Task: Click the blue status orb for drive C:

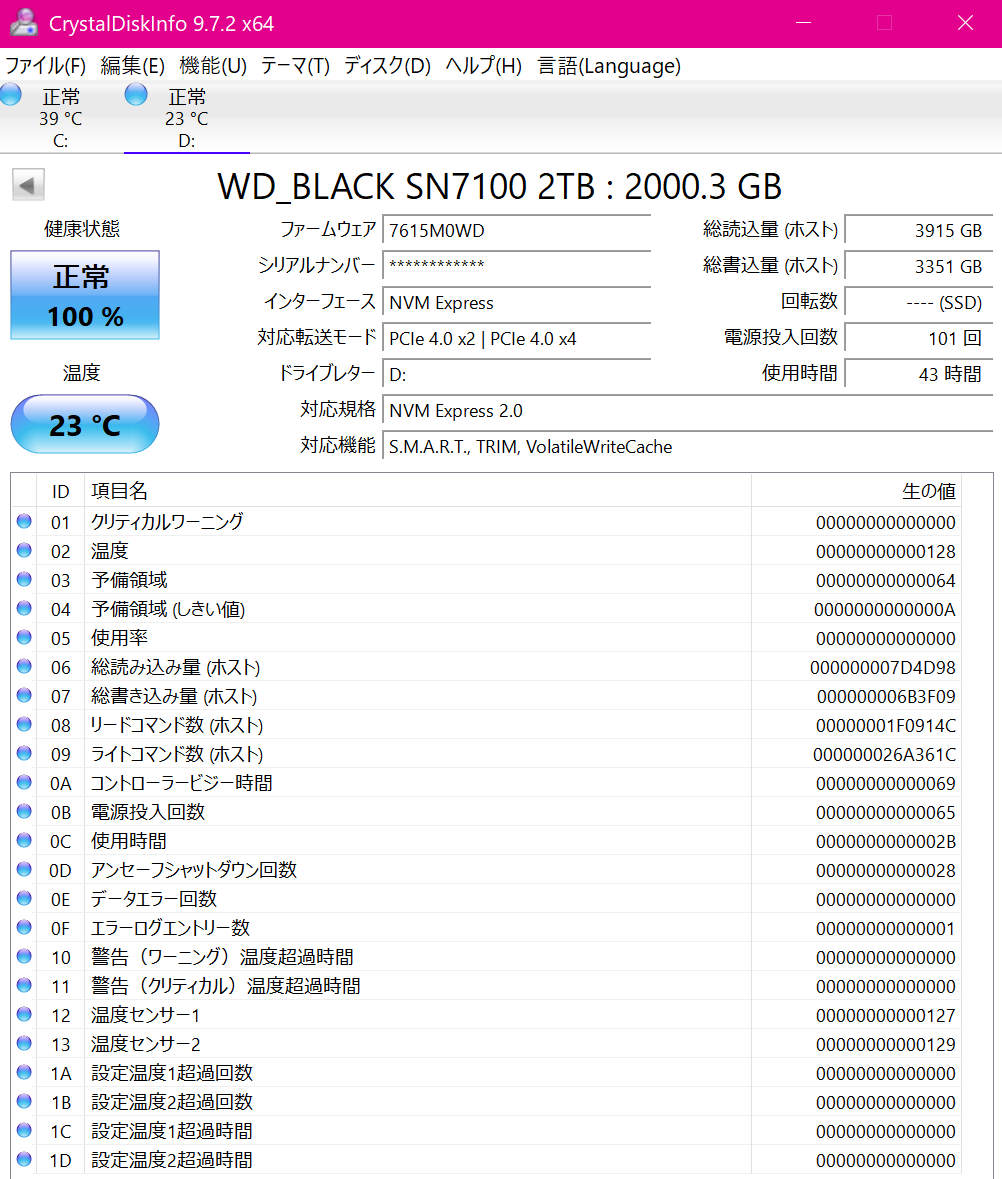Action: click(11, 95)
